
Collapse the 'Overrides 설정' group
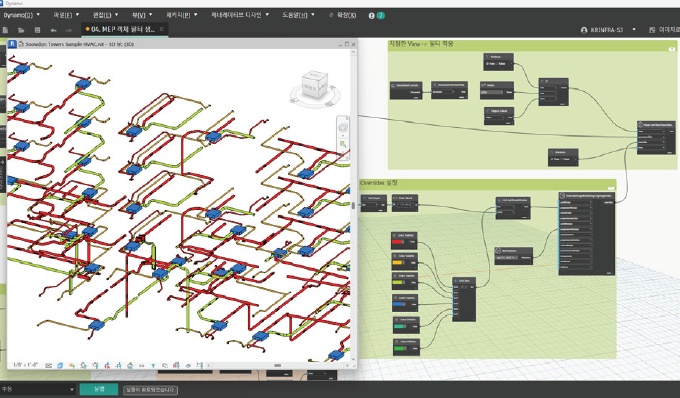[x=611, y=188]
